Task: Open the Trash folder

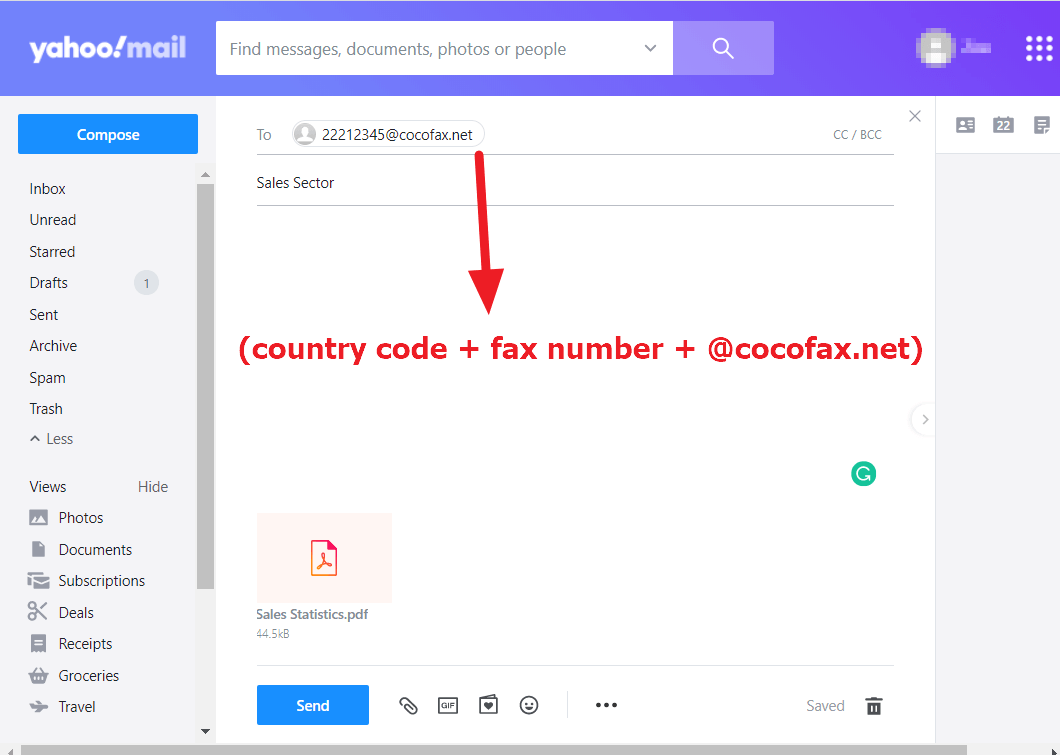Action: pyautogui.click(x=46, y=408)
